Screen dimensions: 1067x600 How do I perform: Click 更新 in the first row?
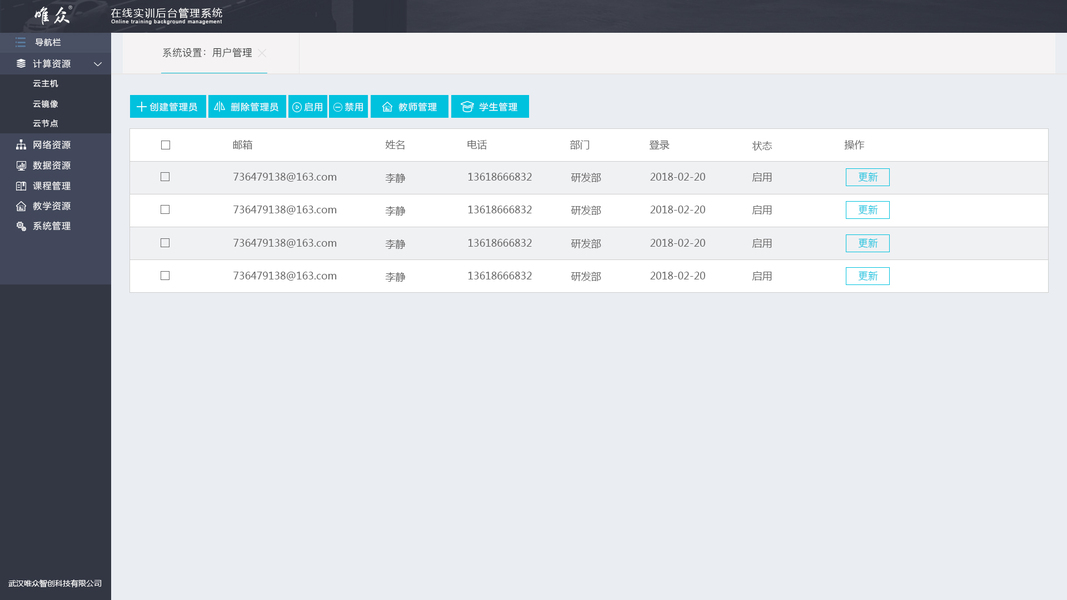pos(868,177)
